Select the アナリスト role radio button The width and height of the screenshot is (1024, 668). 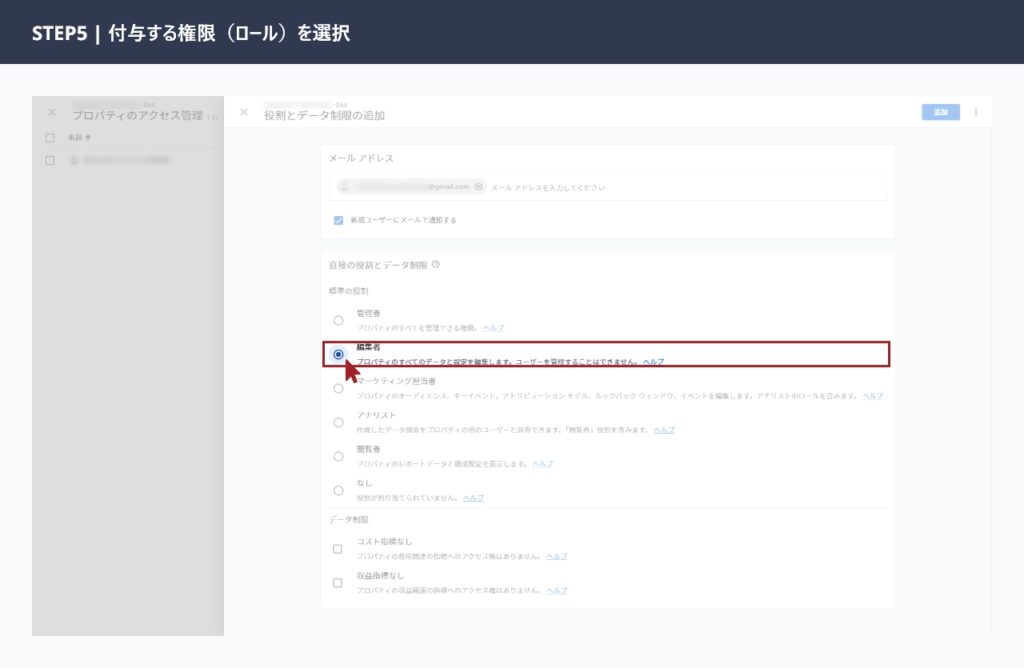coord(338,421)
